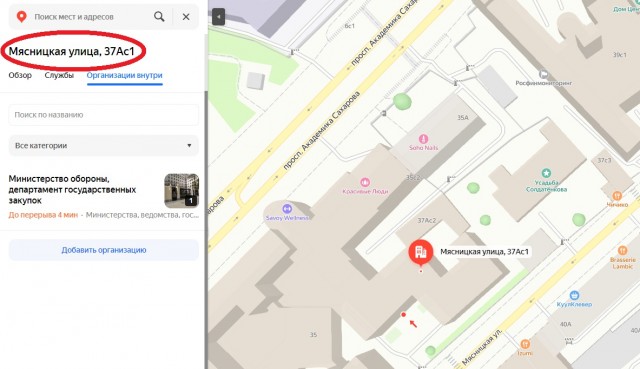
Task: Click the 'Мясницкая ул.' street name label
Action: [482, 346]
